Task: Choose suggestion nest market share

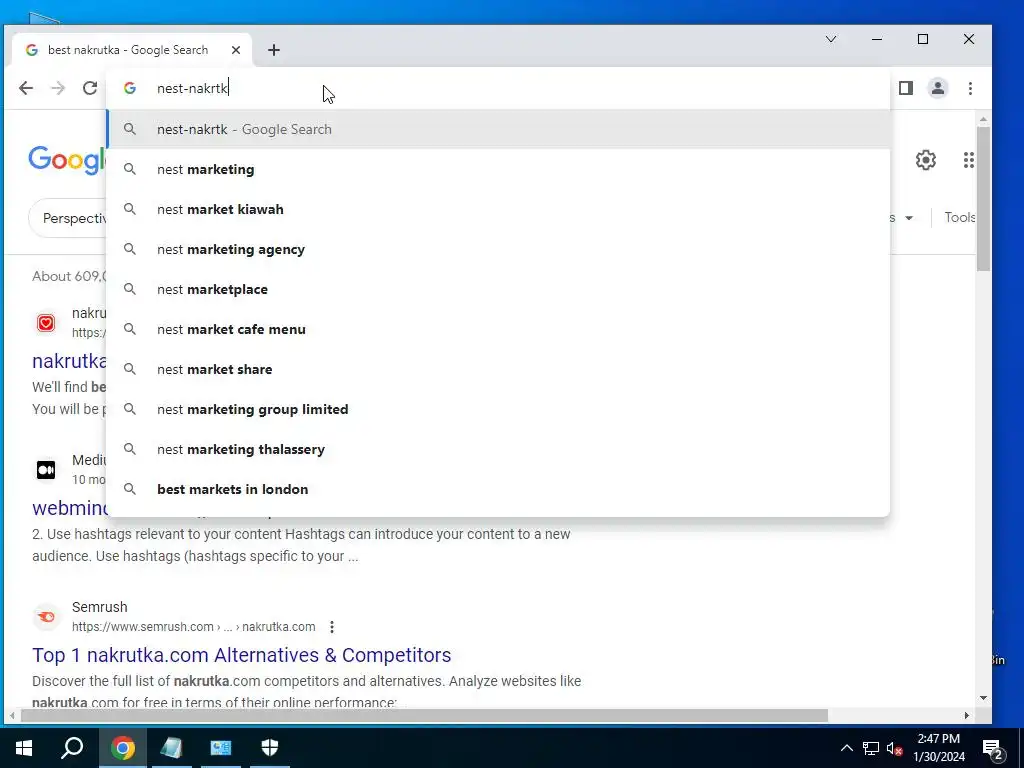Action: click(498, 369)
